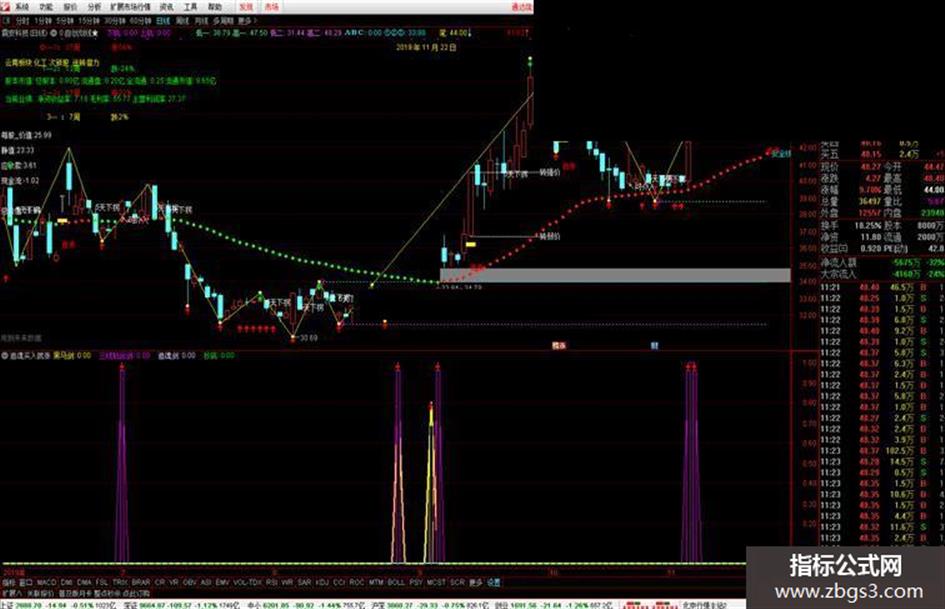Click the 财 marker under main chart
The image size is (945, 609).
coord(654,346)
